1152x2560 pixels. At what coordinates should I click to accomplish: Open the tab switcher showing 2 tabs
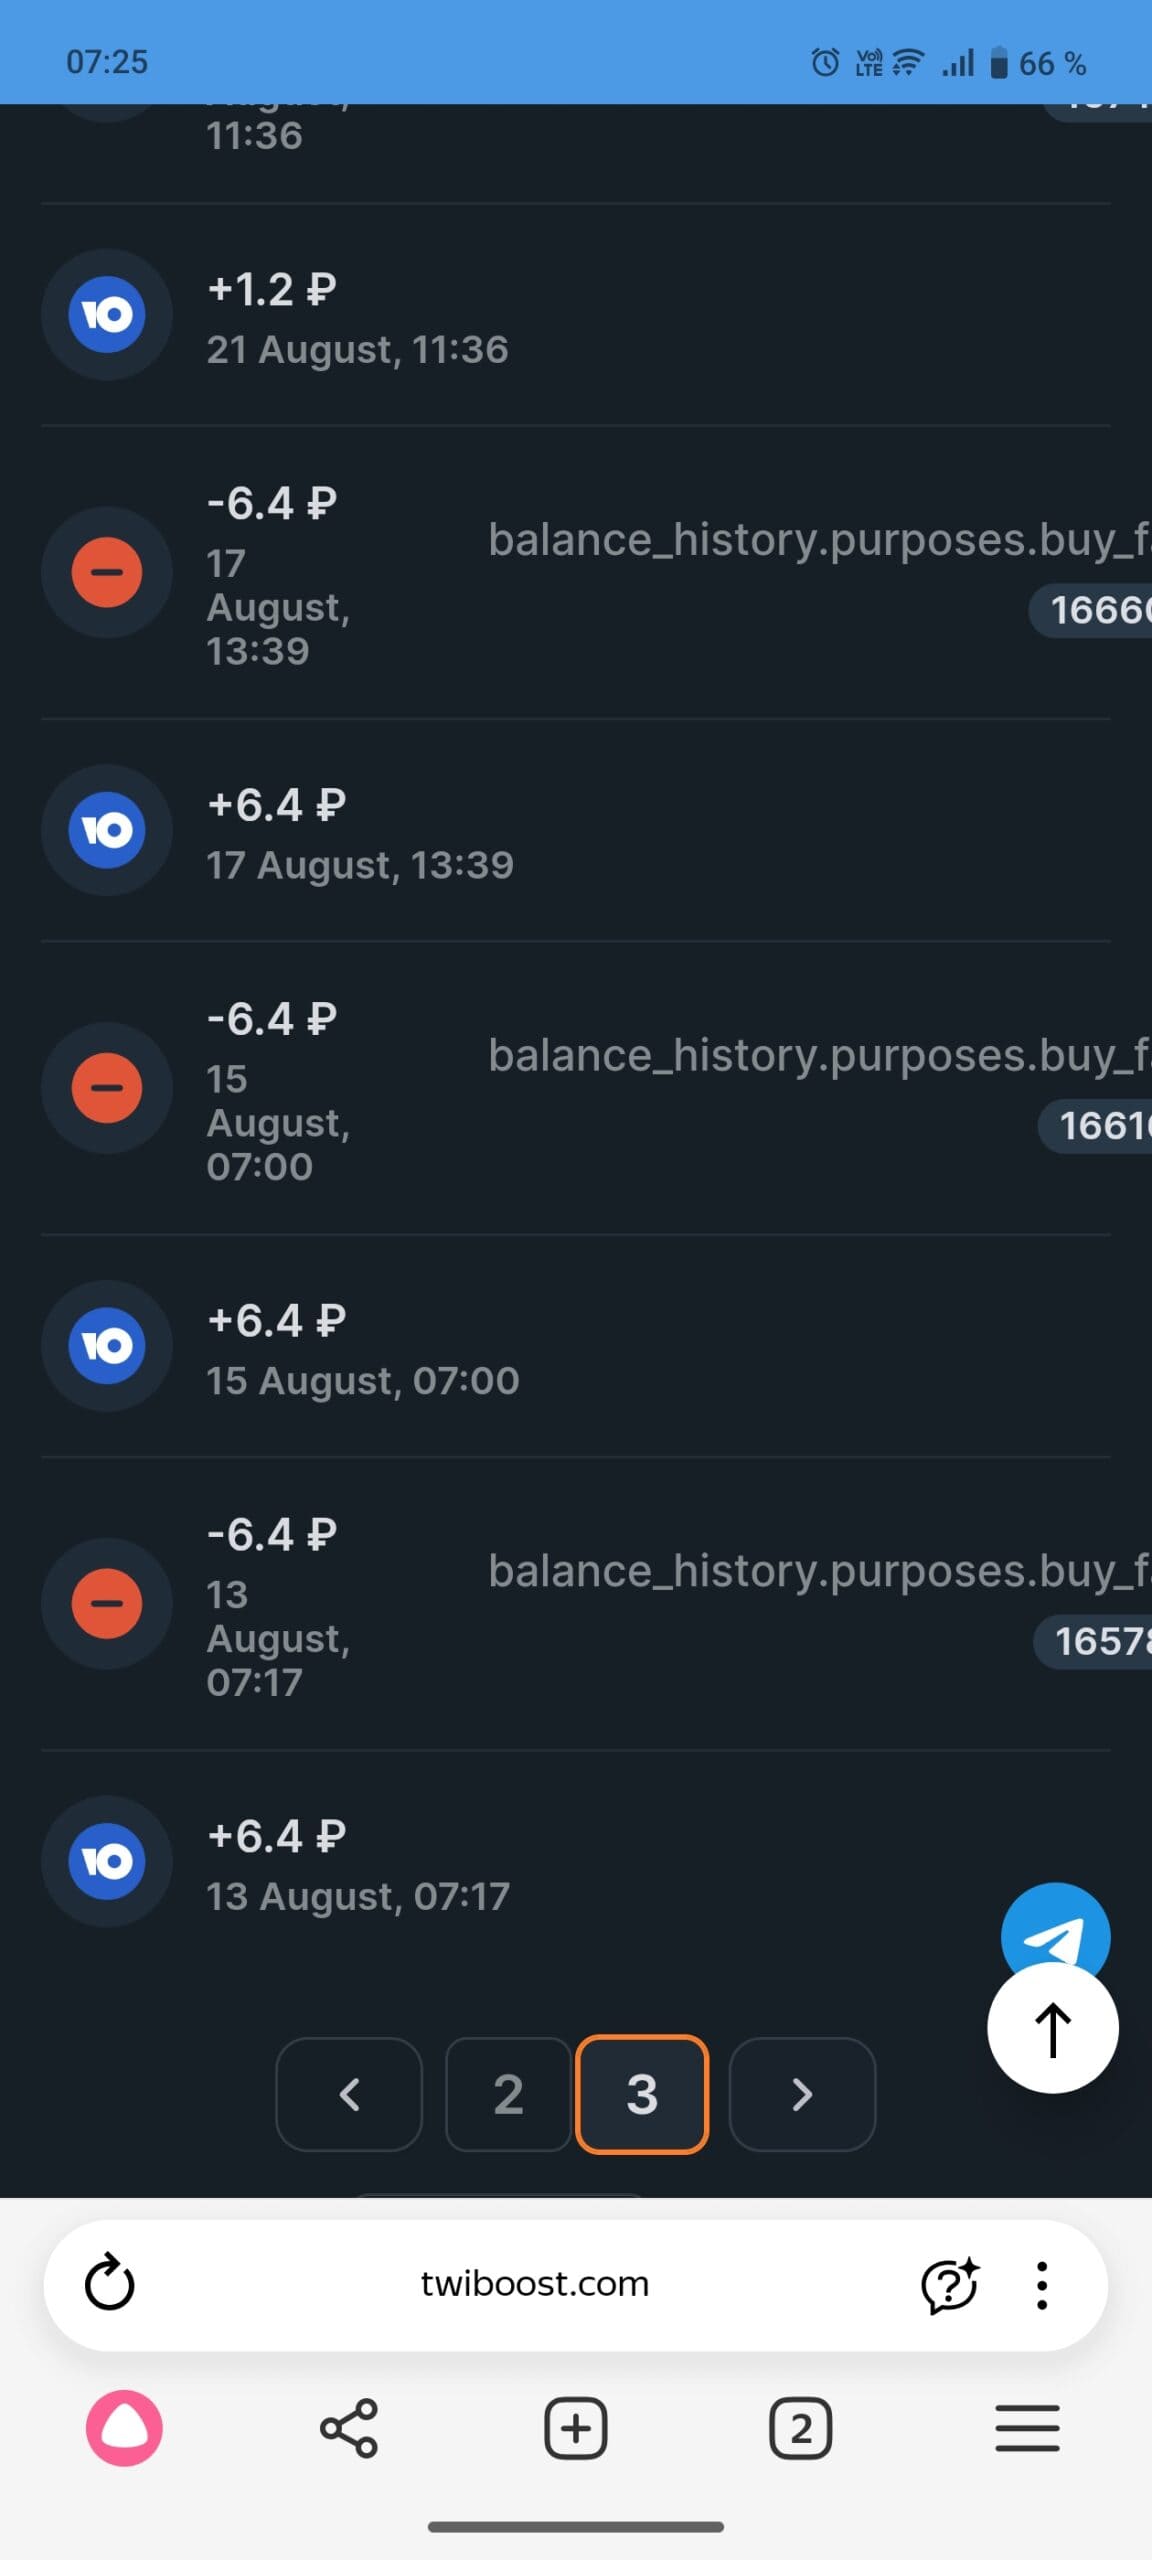(x=800, y=2428)
